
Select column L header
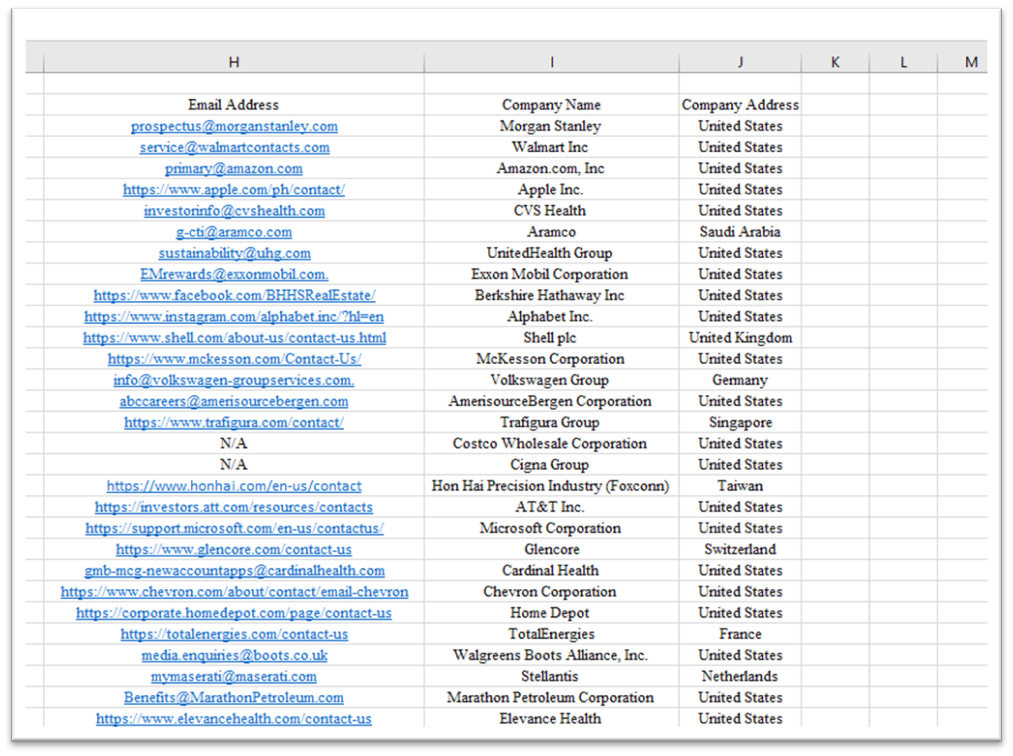point(903,62)
